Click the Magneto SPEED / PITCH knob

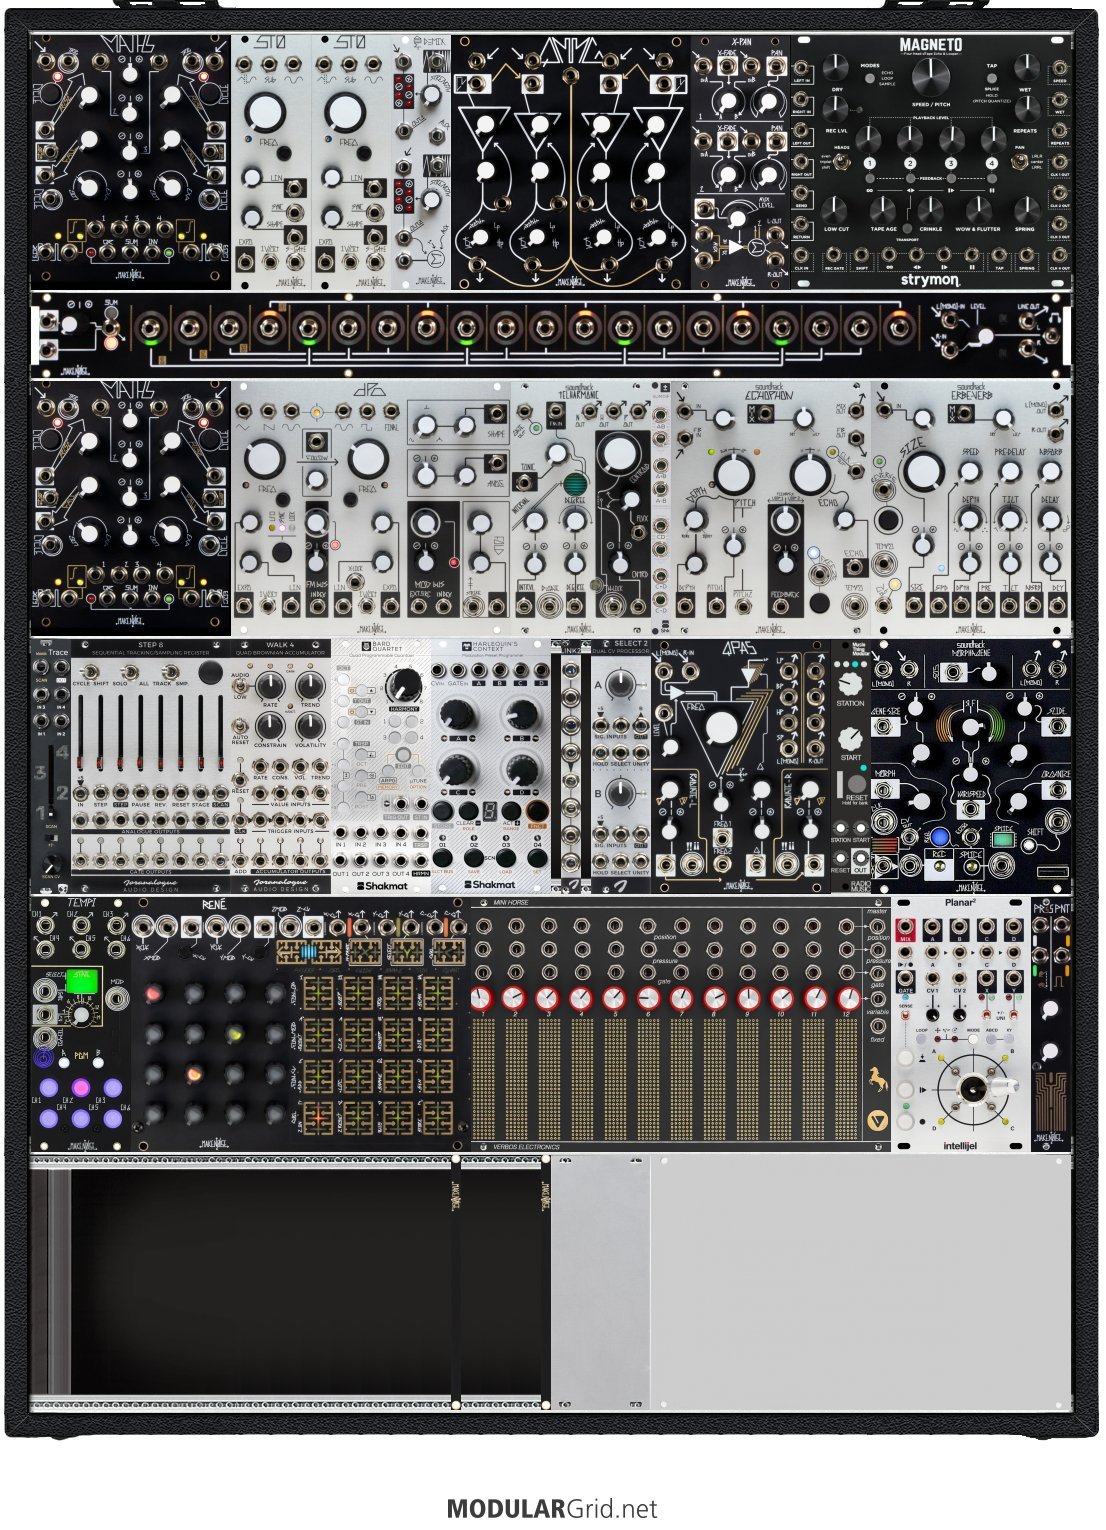930,76
